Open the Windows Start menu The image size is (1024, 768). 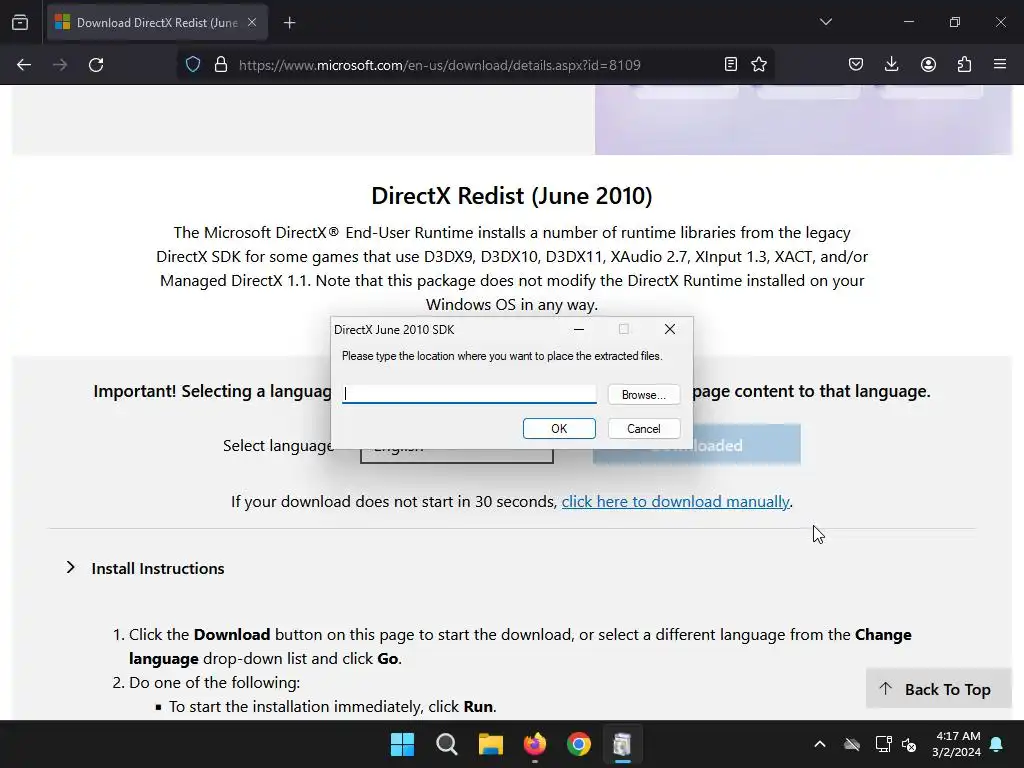(x=402, y=744)
